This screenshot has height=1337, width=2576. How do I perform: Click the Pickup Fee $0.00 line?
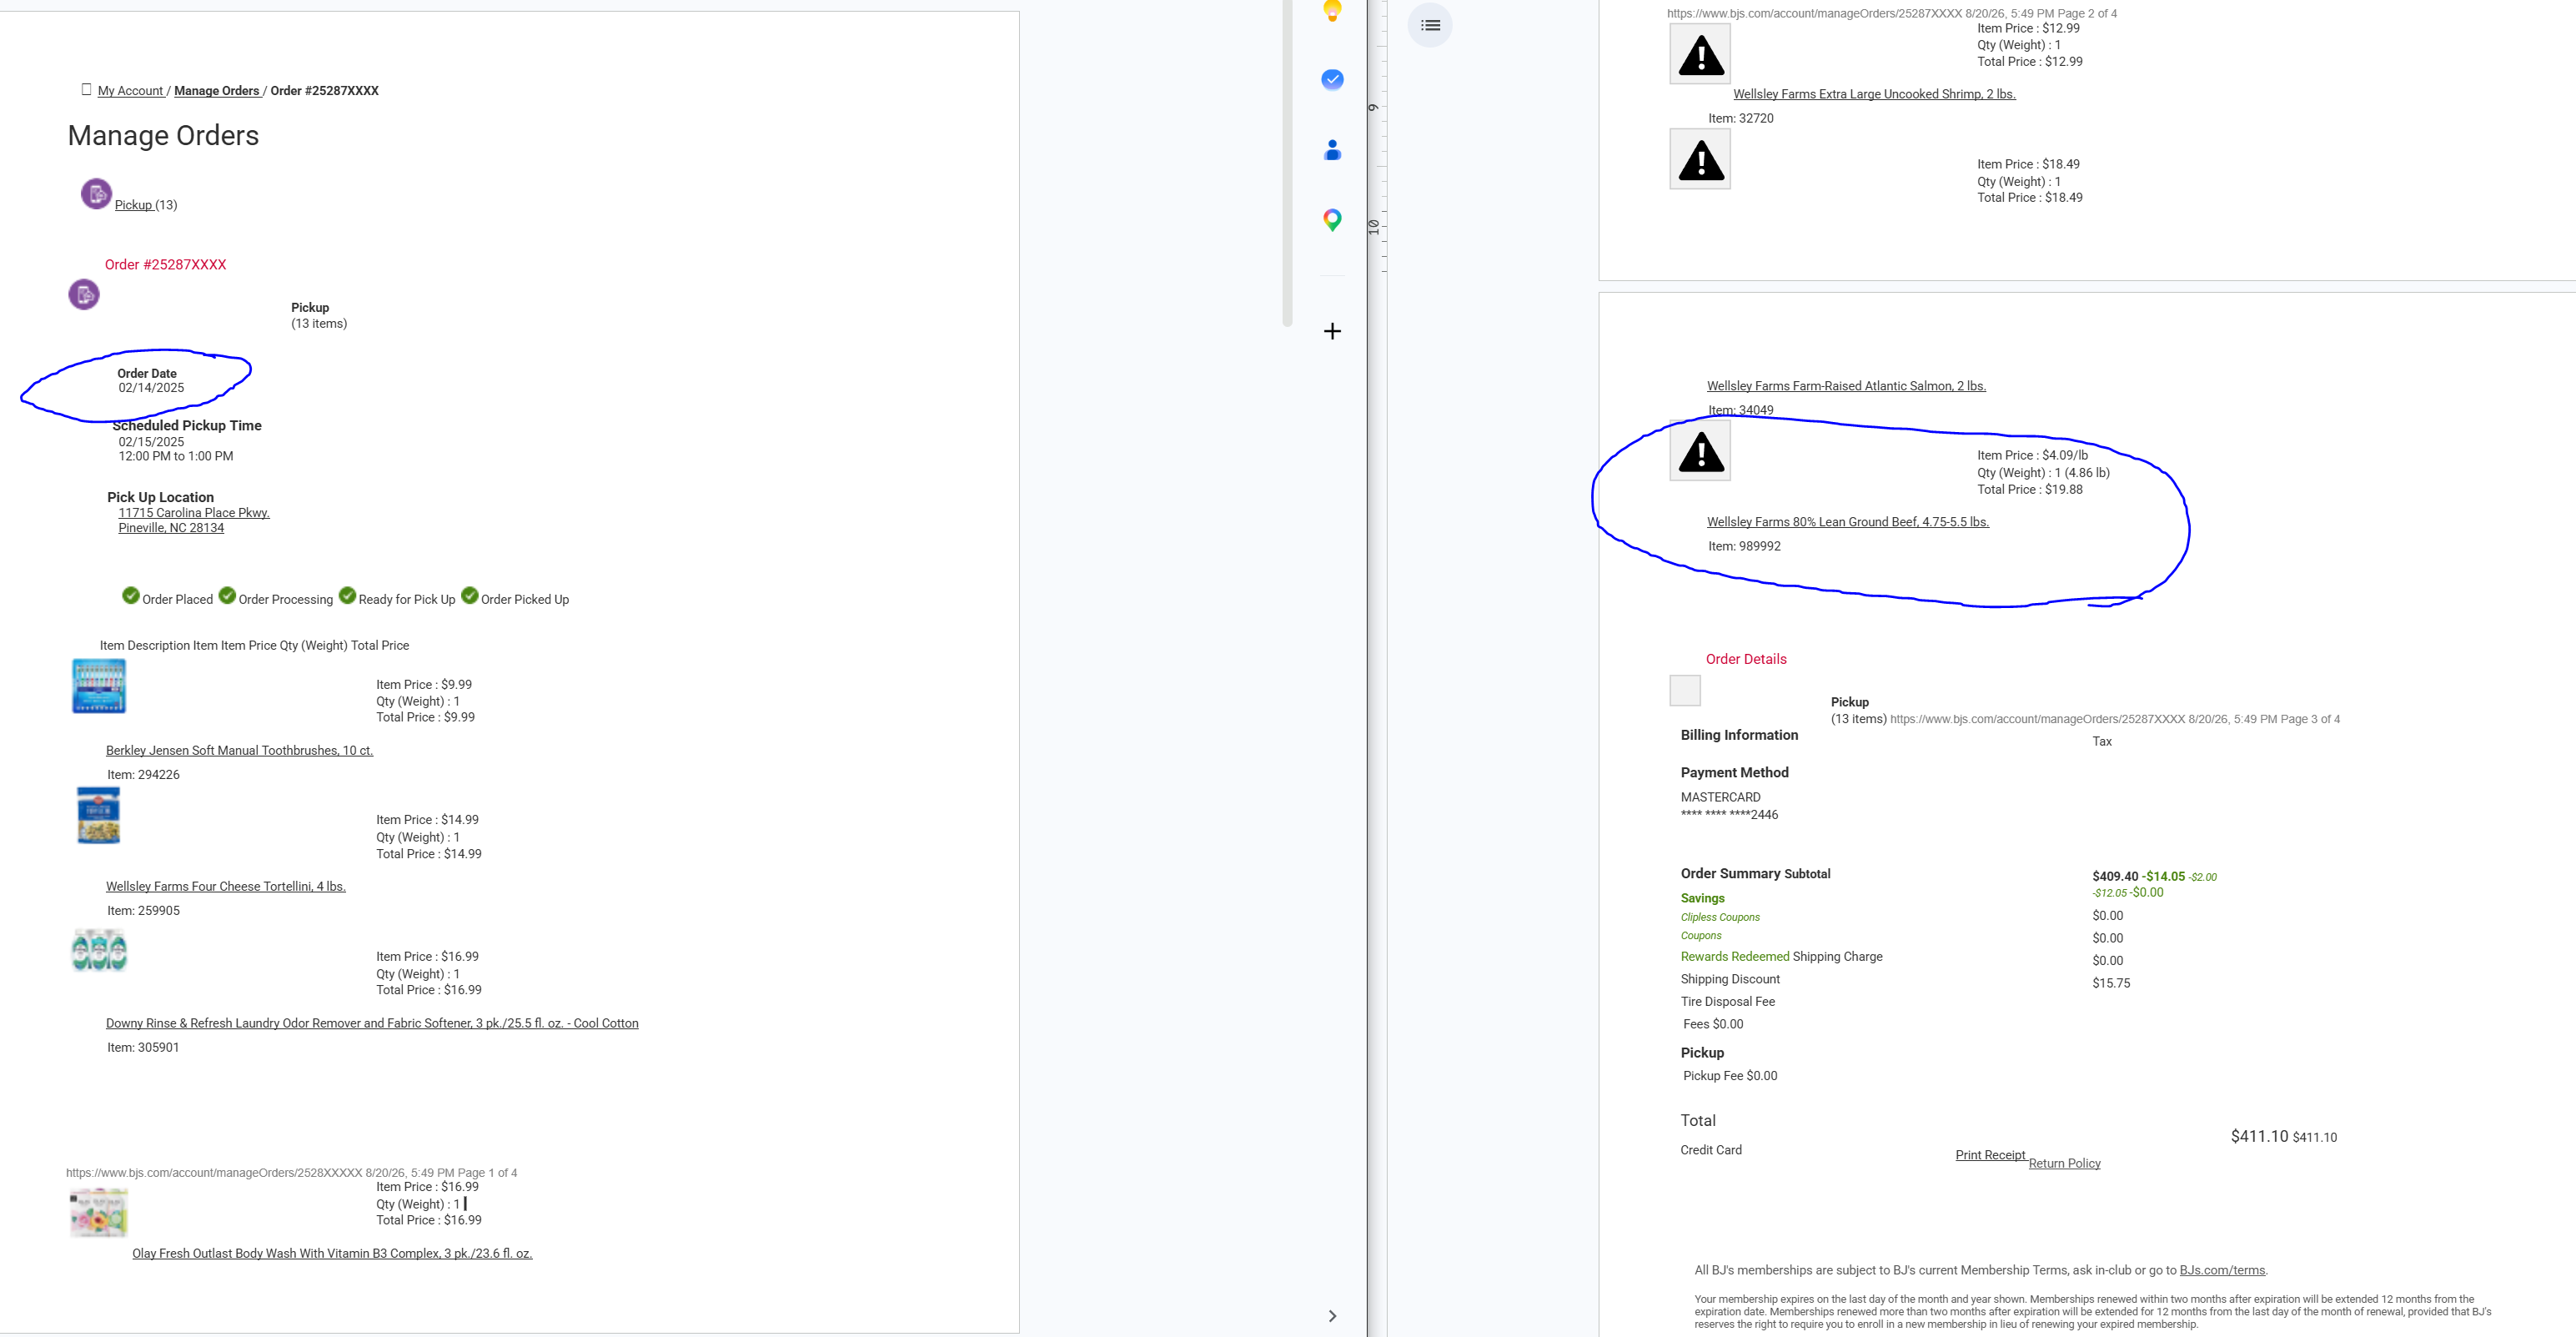pyautogui.click(x=1730, y=1077)
